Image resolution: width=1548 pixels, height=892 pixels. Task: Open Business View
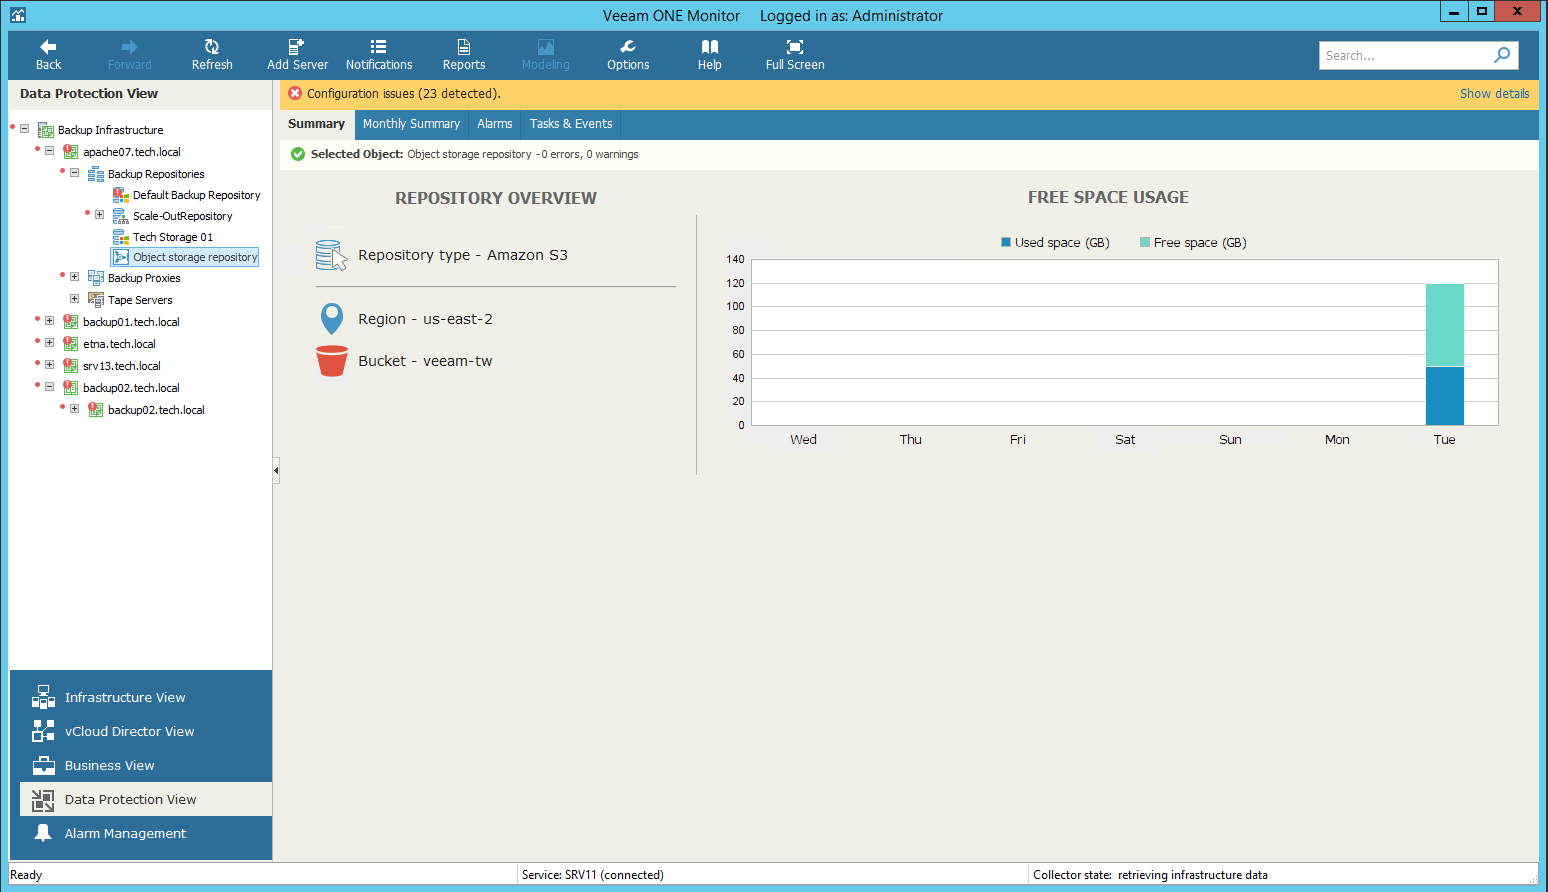coord(141,766)
